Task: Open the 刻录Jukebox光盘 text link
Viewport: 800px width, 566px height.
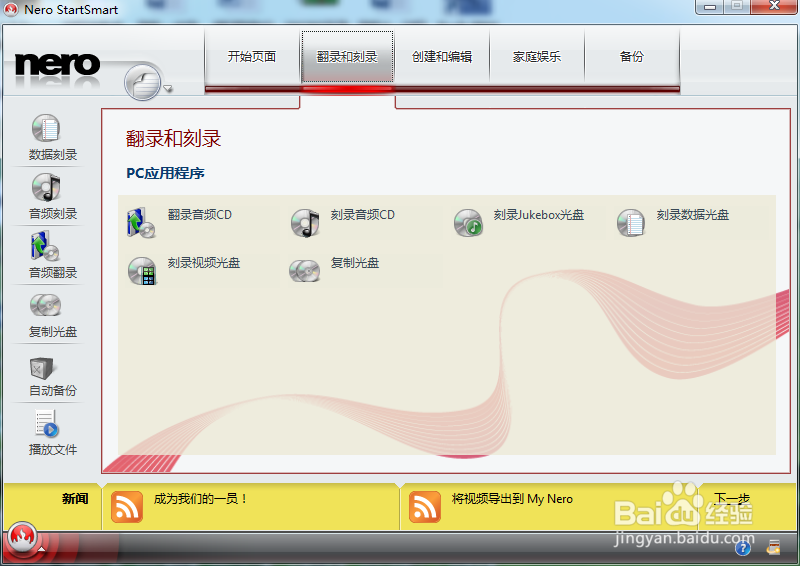Action: click(539, 215)
